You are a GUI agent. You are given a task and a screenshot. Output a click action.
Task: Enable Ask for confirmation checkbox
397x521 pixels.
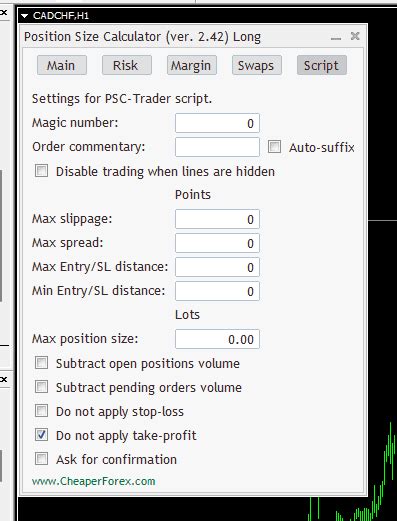coord(42,459)
